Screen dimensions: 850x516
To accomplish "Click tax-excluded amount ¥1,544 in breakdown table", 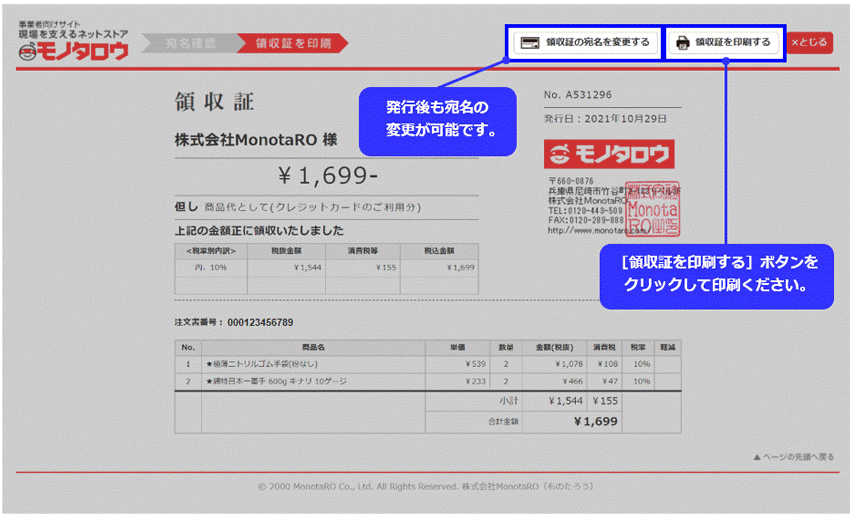I will (307, 268).
